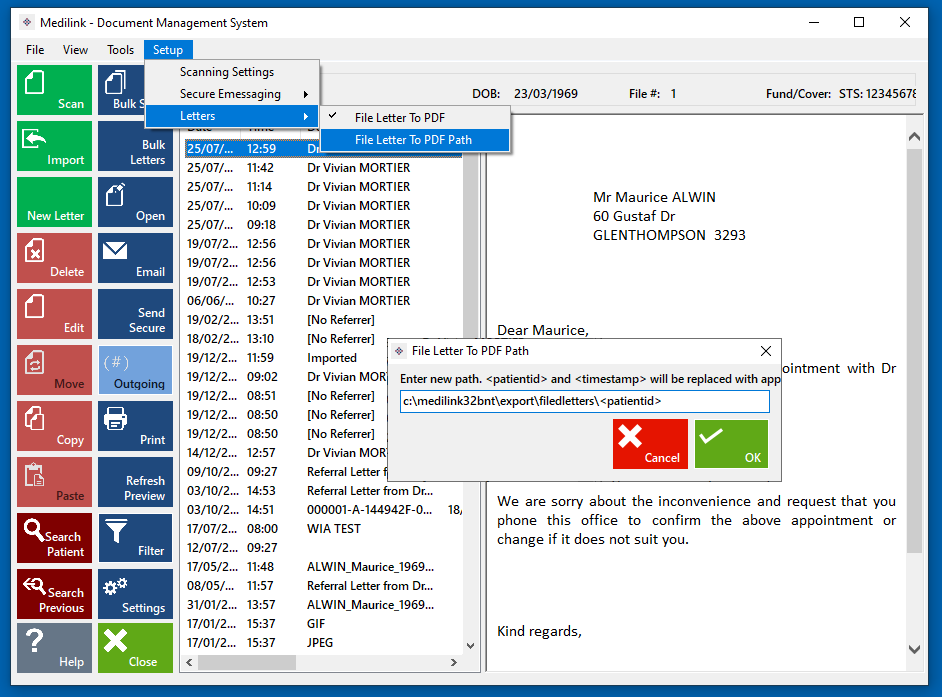
Task: Toggle the File Letter To PDF option
Action: (x=415, y=118)
